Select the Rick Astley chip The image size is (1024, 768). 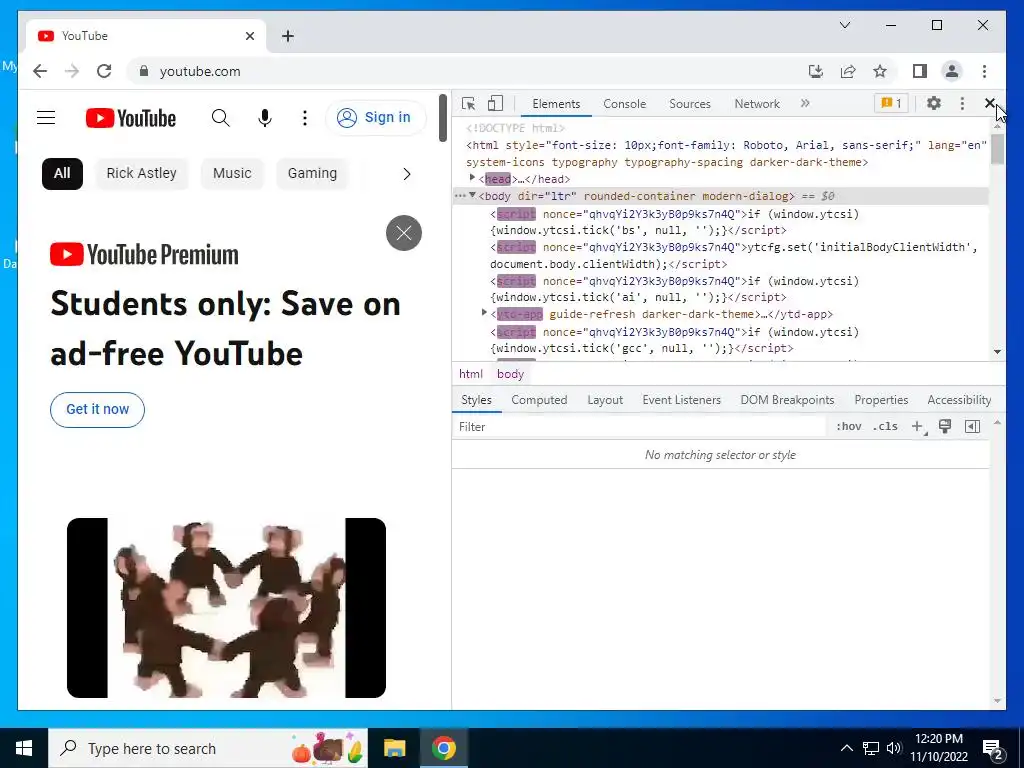point(142,174)
